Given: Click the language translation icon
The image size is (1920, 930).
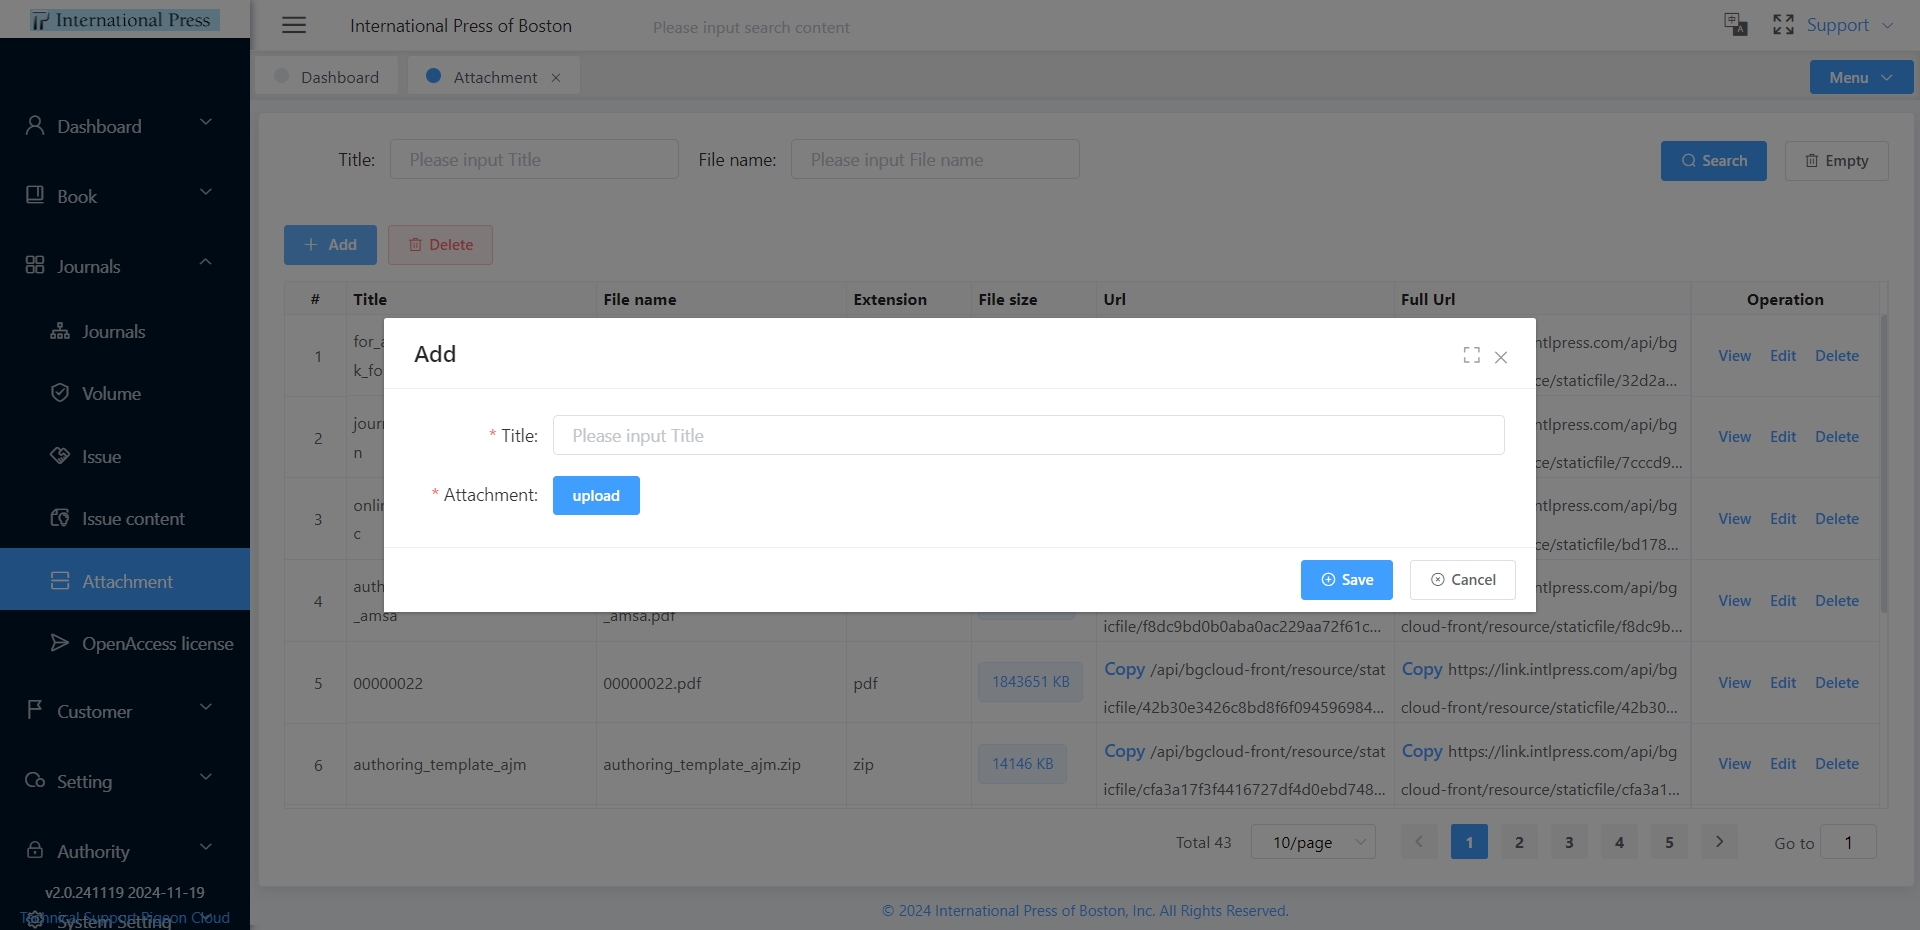Looking at the screenshot, I should point(1735,25).
